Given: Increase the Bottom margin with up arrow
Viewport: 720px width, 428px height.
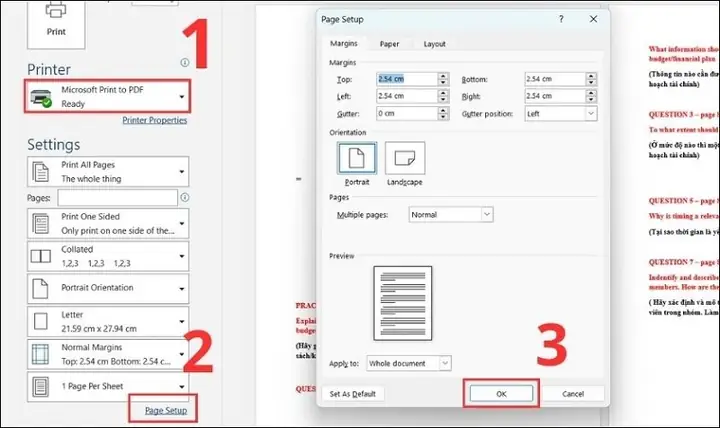Looking at the screenshot, I should pyautogui.click(x=591, y=76).
